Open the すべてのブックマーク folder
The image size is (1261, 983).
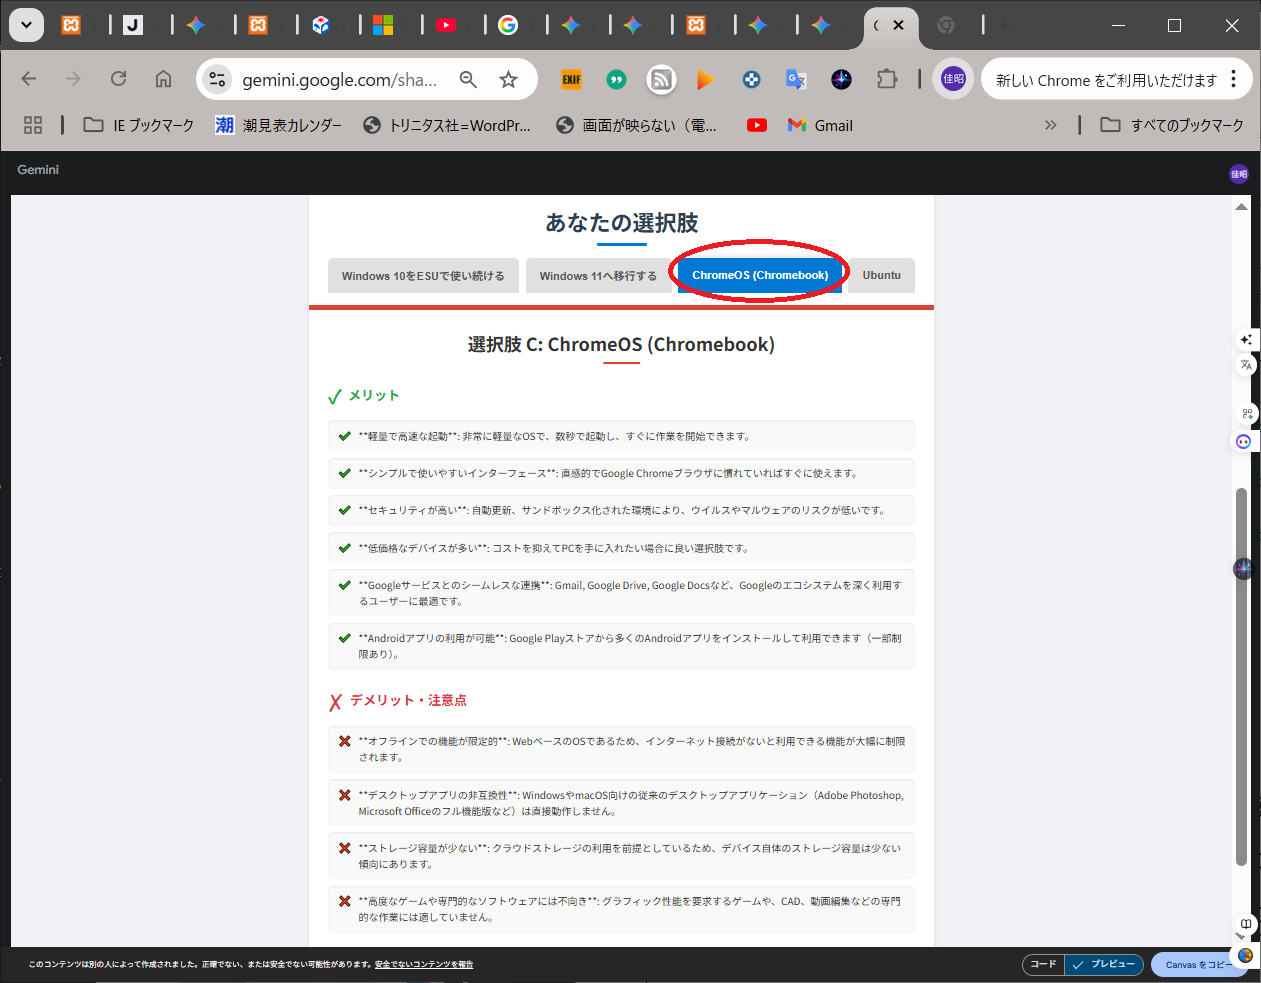(x=1172, y=125)
